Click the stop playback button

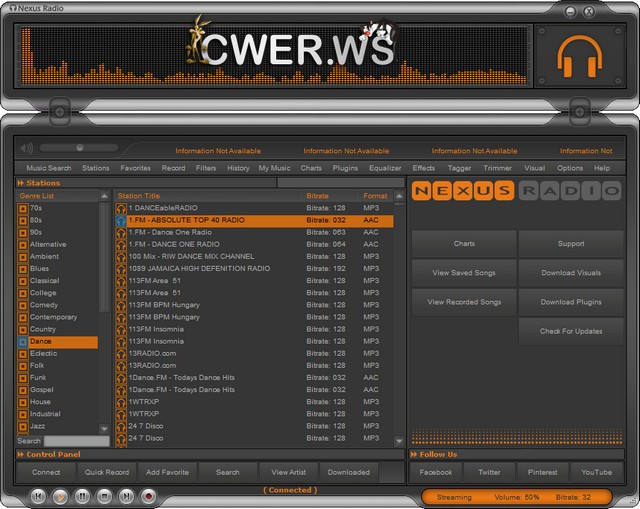104,495
